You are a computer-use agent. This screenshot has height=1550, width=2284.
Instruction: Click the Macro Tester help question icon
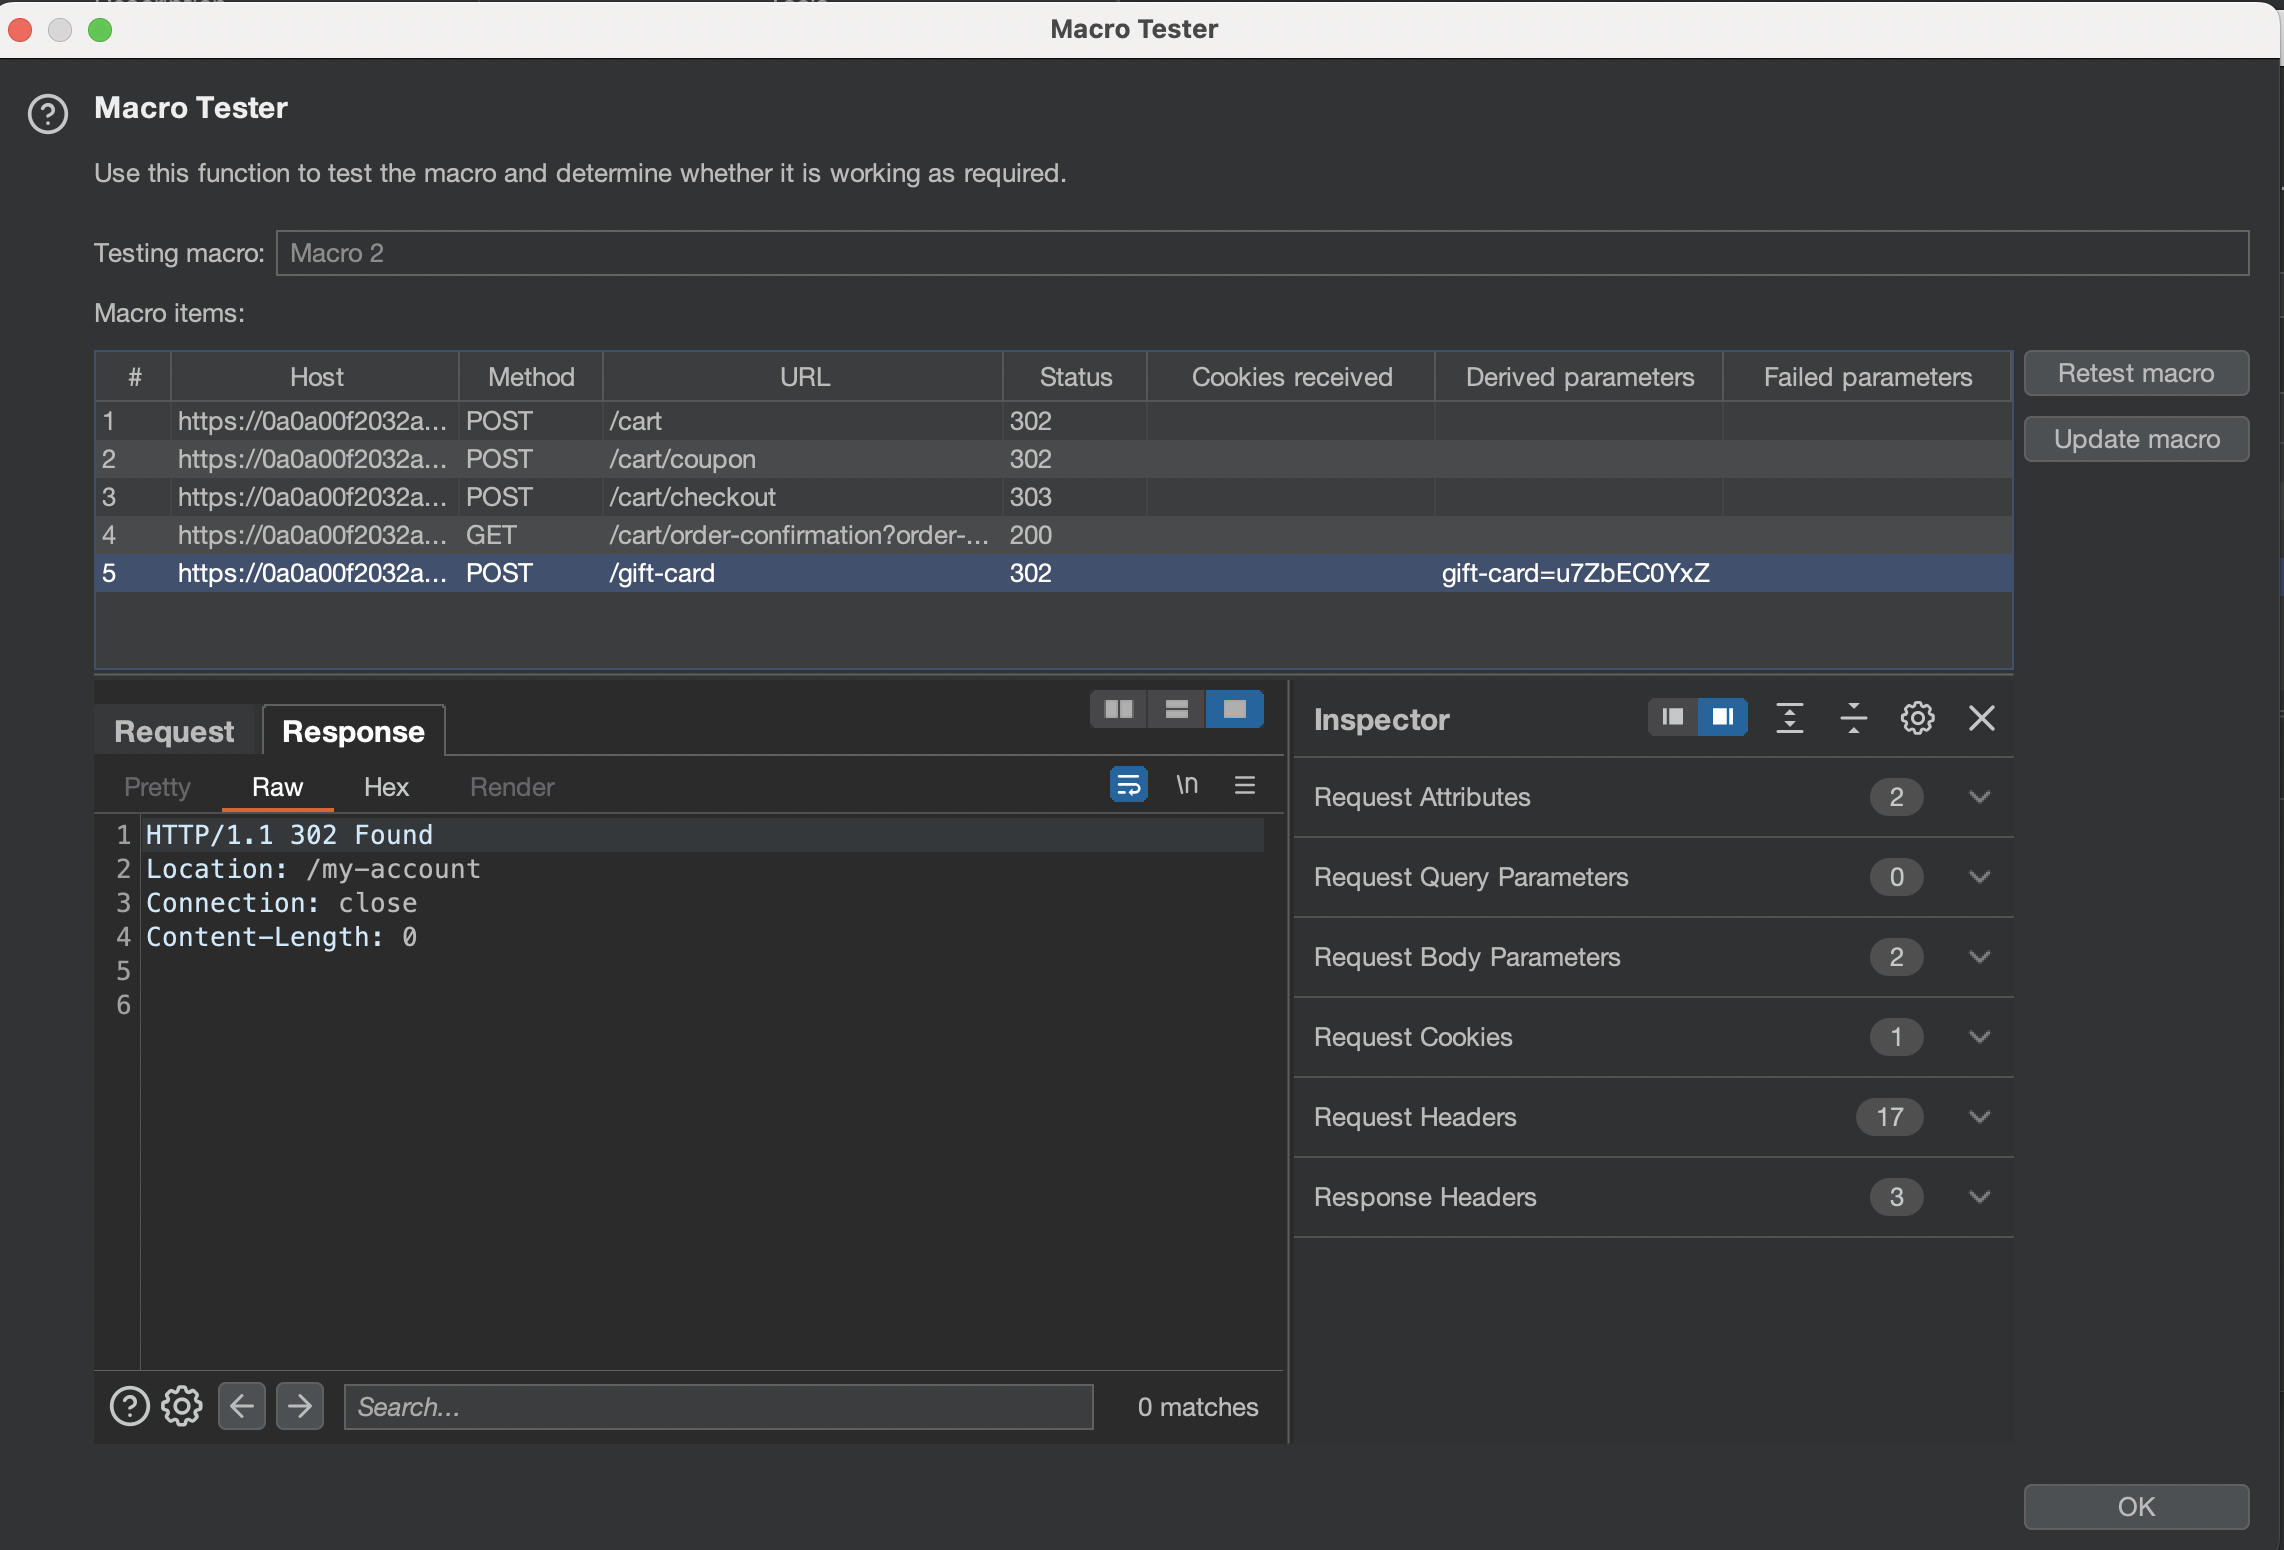click(x=47, y=114)
